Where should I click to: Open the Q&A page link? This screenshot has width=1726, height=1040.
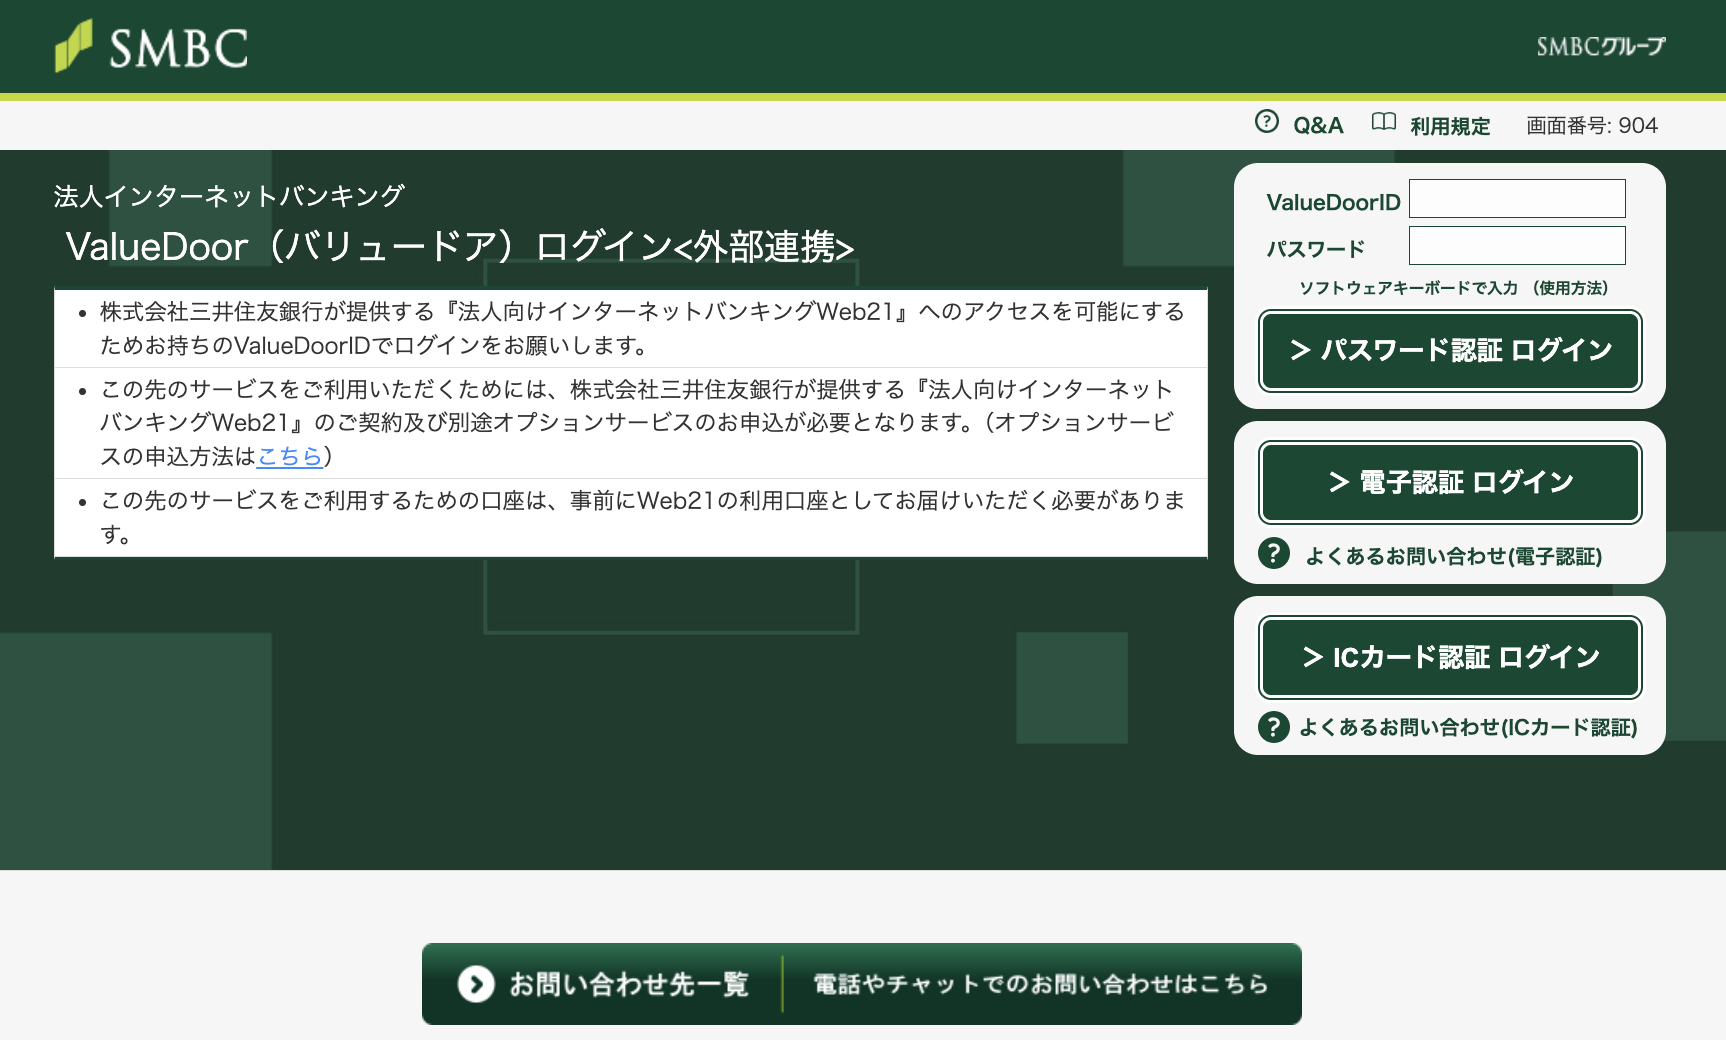[1317, 126]
